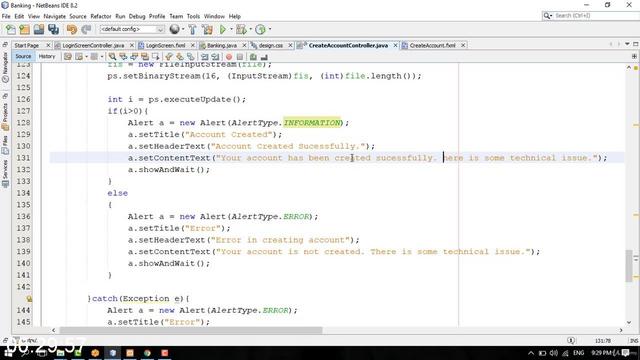This screenshot has height=360, width=640.
Task: Open the editor Back button dropdown arrow
Action: [x=87, y=57]
